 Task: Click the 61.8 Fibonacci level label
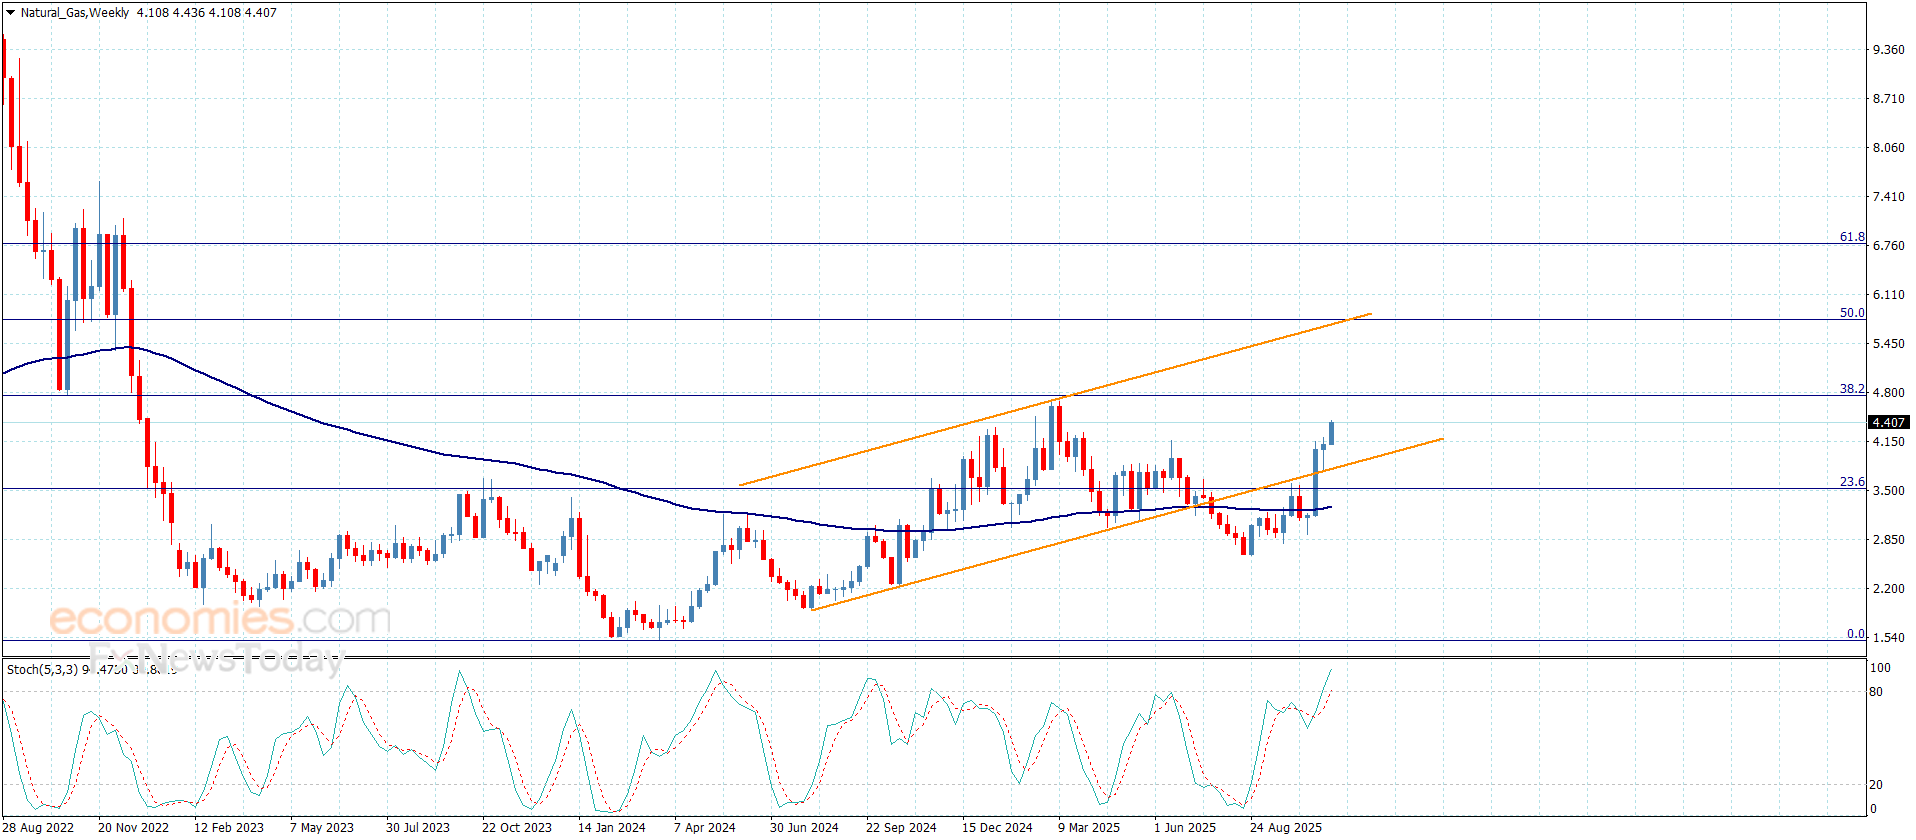point(1852,237)
